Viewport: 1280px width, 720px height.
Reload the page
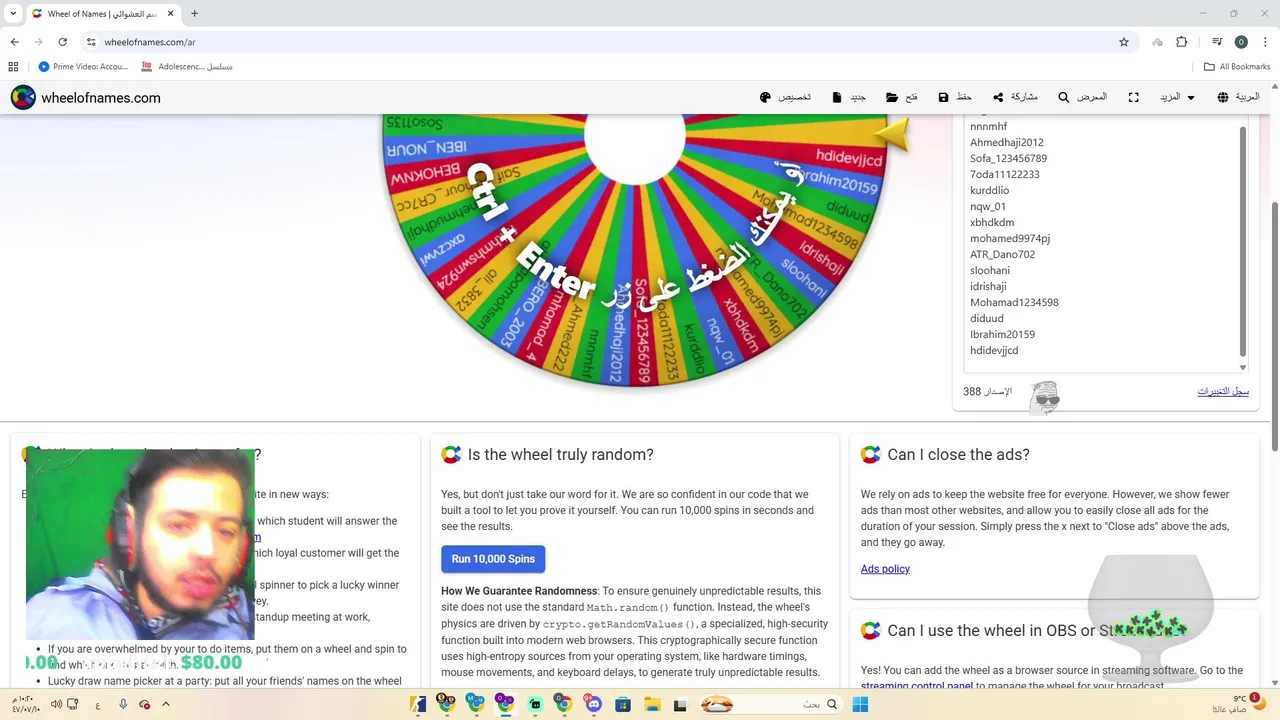click(x=62, y=42)
